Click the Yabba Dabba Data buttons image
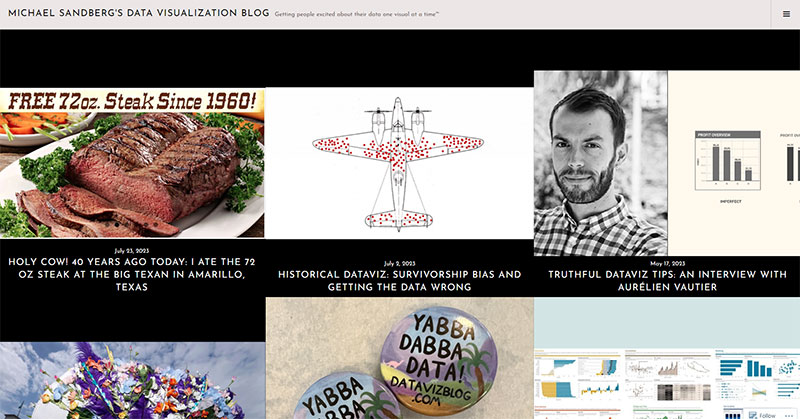 click(399, 358)
